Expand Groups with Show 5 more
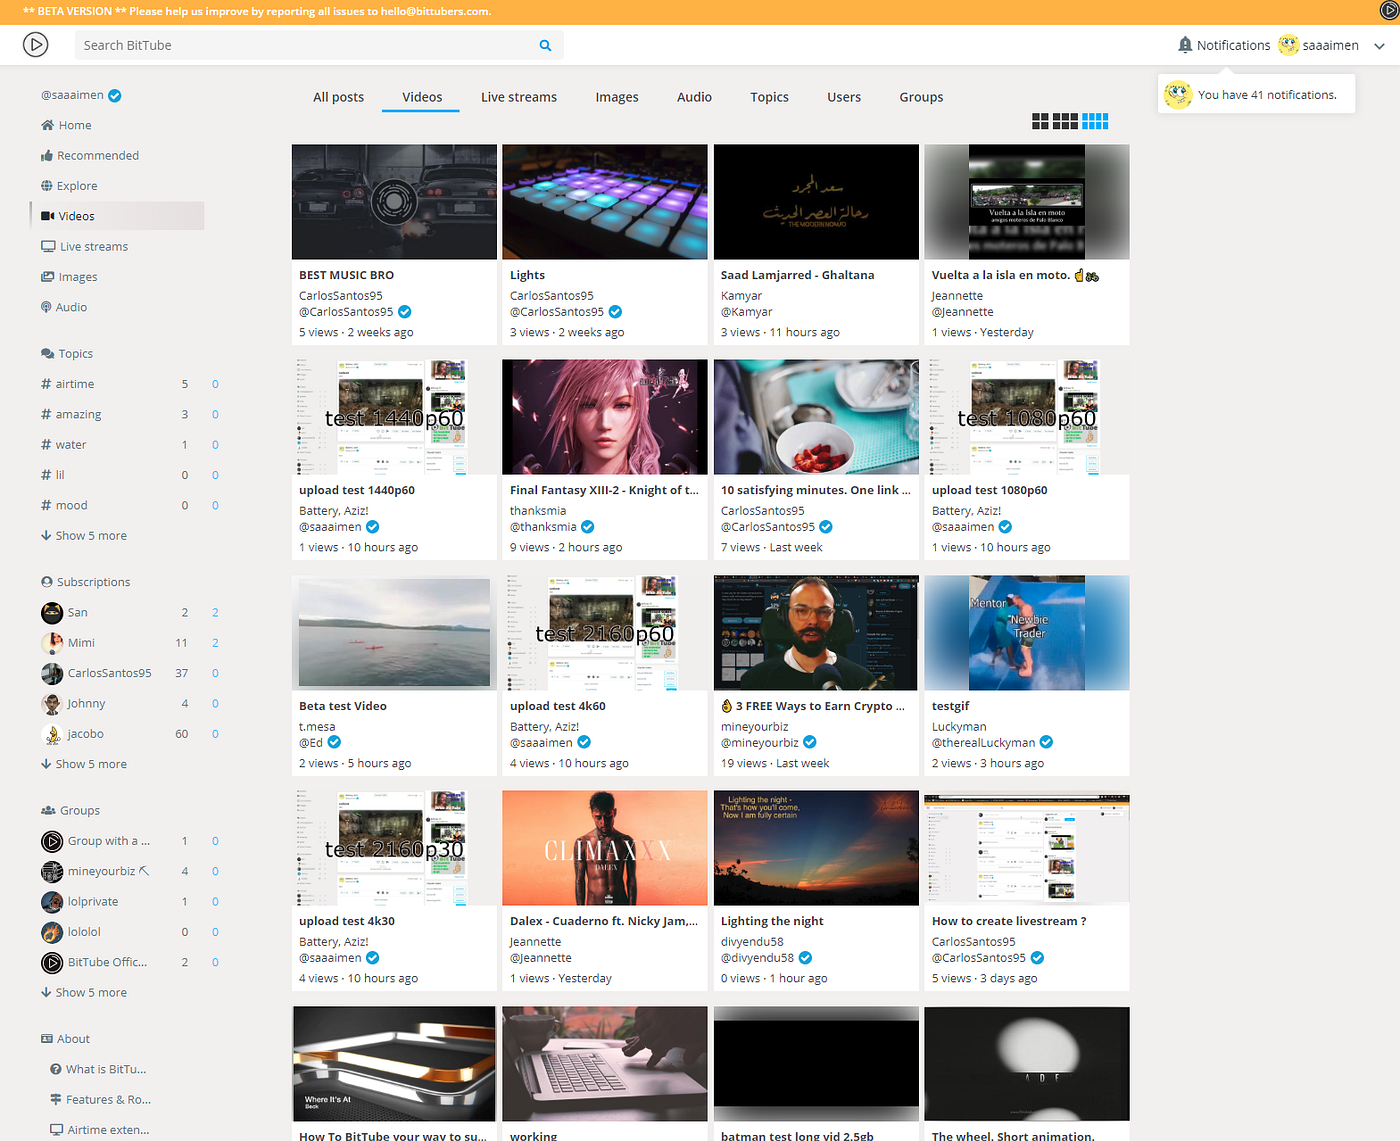This screenshot has width=1400, height=1141. [84, 993]
